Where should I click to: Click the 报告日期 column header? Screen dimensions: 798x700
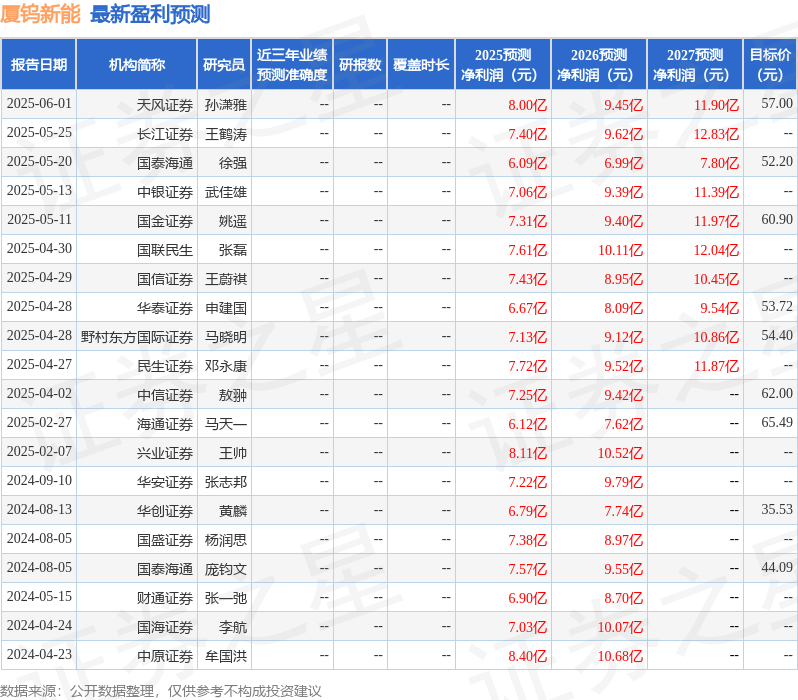(39, 65)
